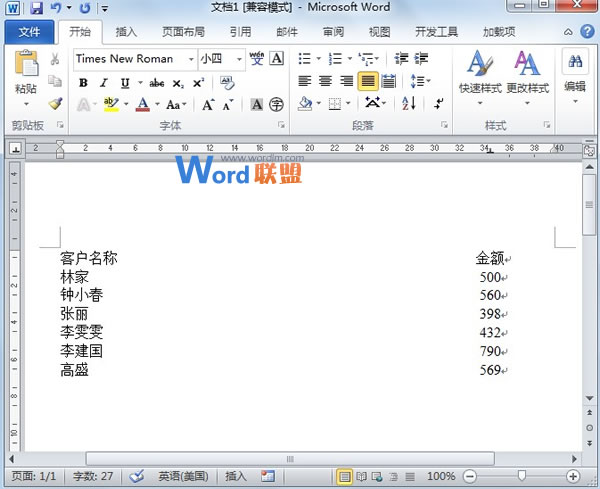Apply character border icon
Viewport: 600px width, 489px height.
[277, 59]
